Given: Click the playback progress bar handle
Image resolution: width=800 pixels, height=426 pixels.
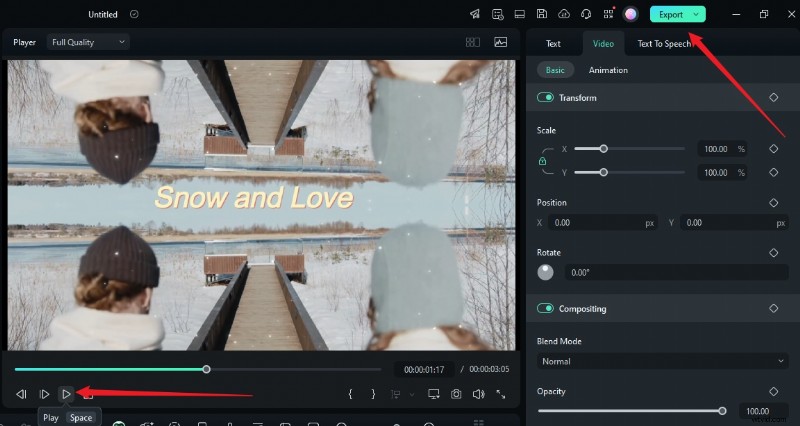Looking at the screenshot, I should click(x=206, y=369).
